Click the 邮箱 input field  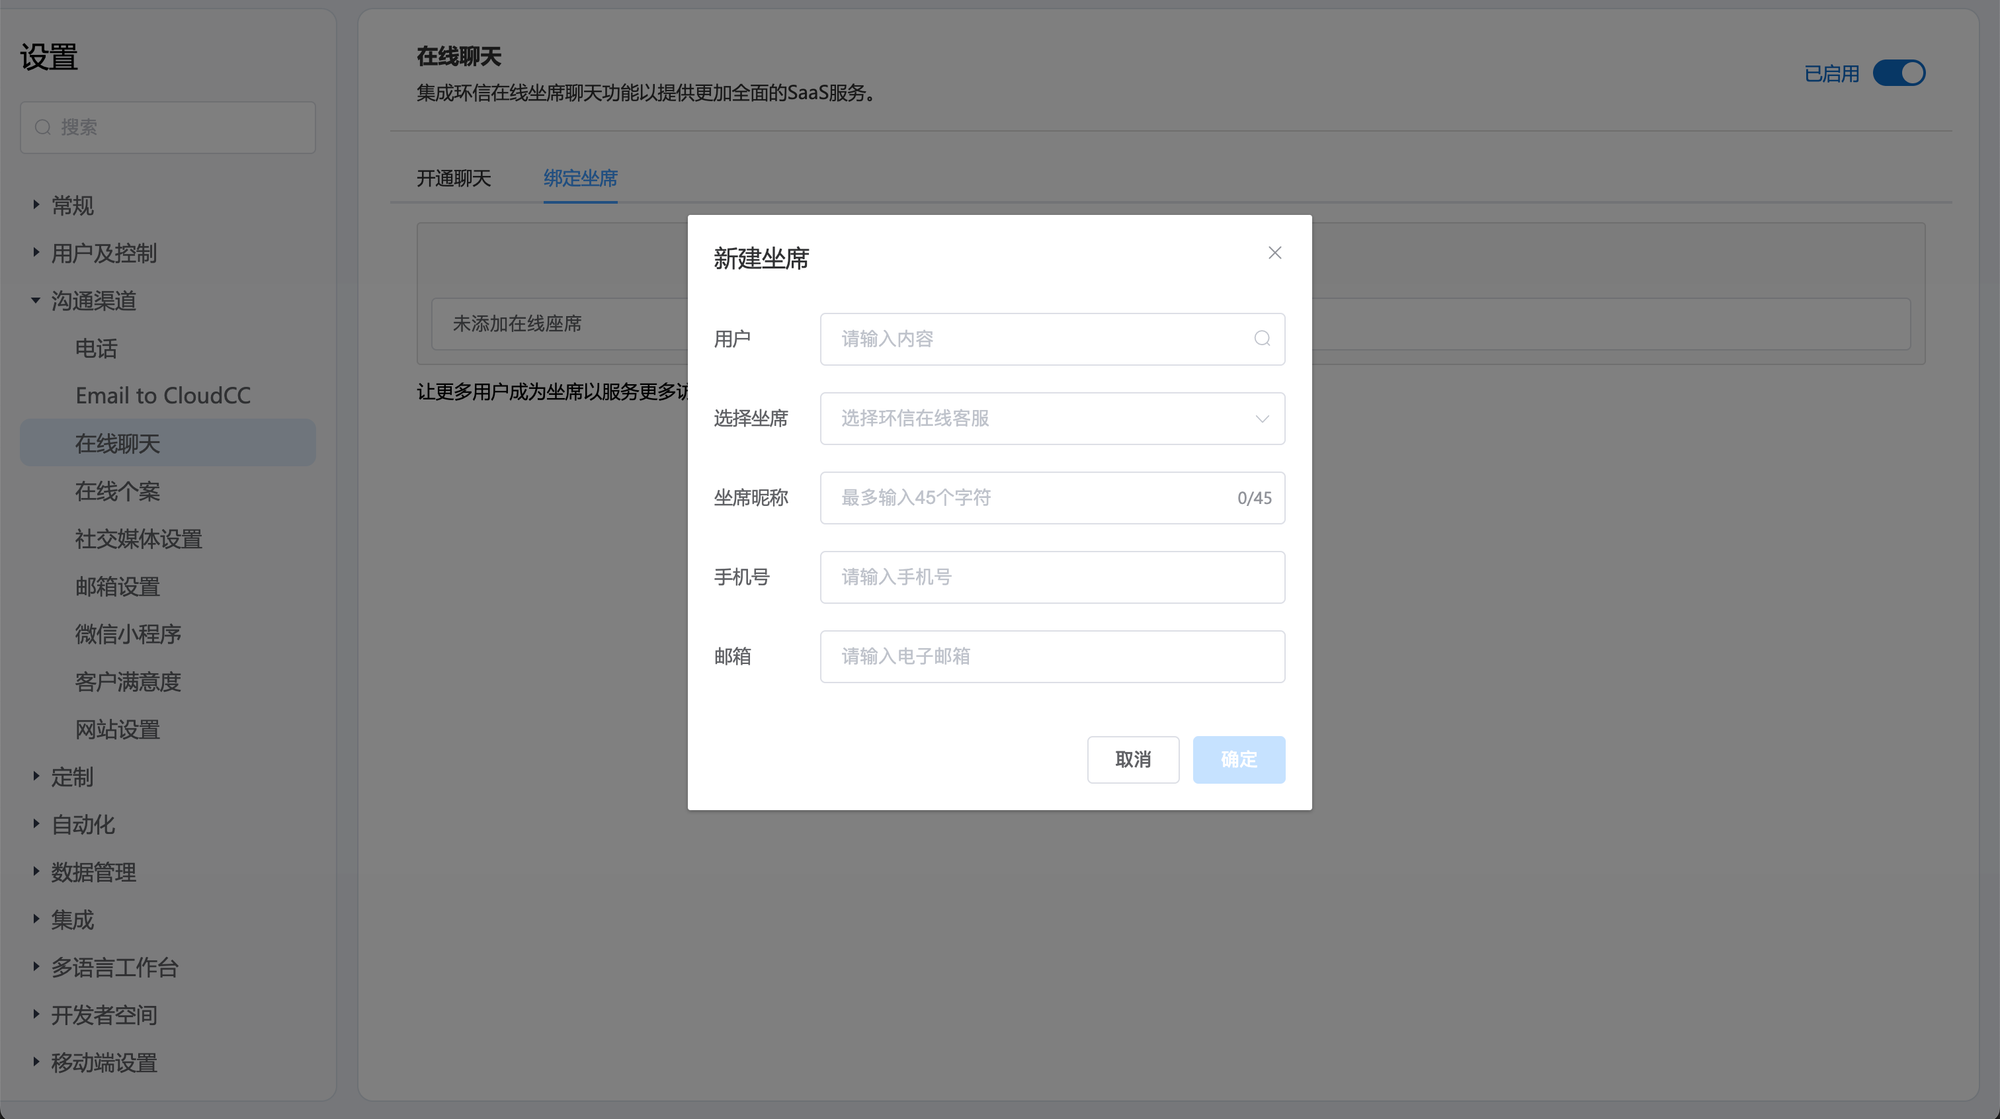(1052, 656)
